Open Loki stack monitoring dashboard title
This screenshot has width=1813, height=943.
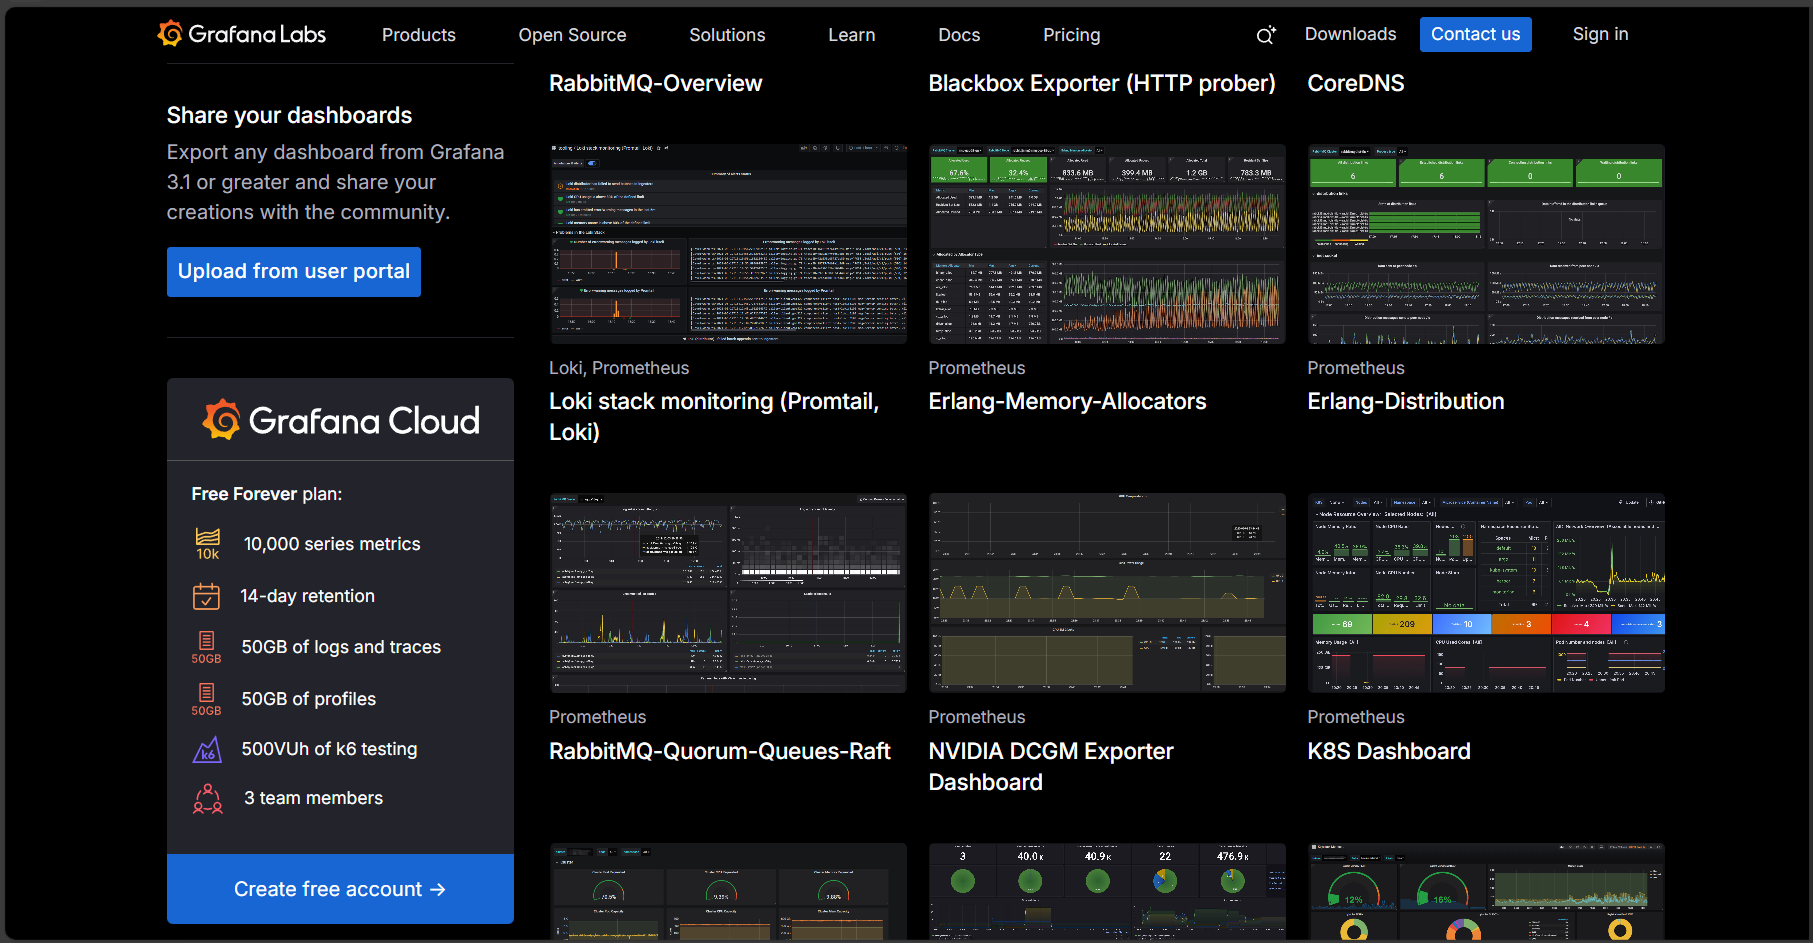(714, 416)
